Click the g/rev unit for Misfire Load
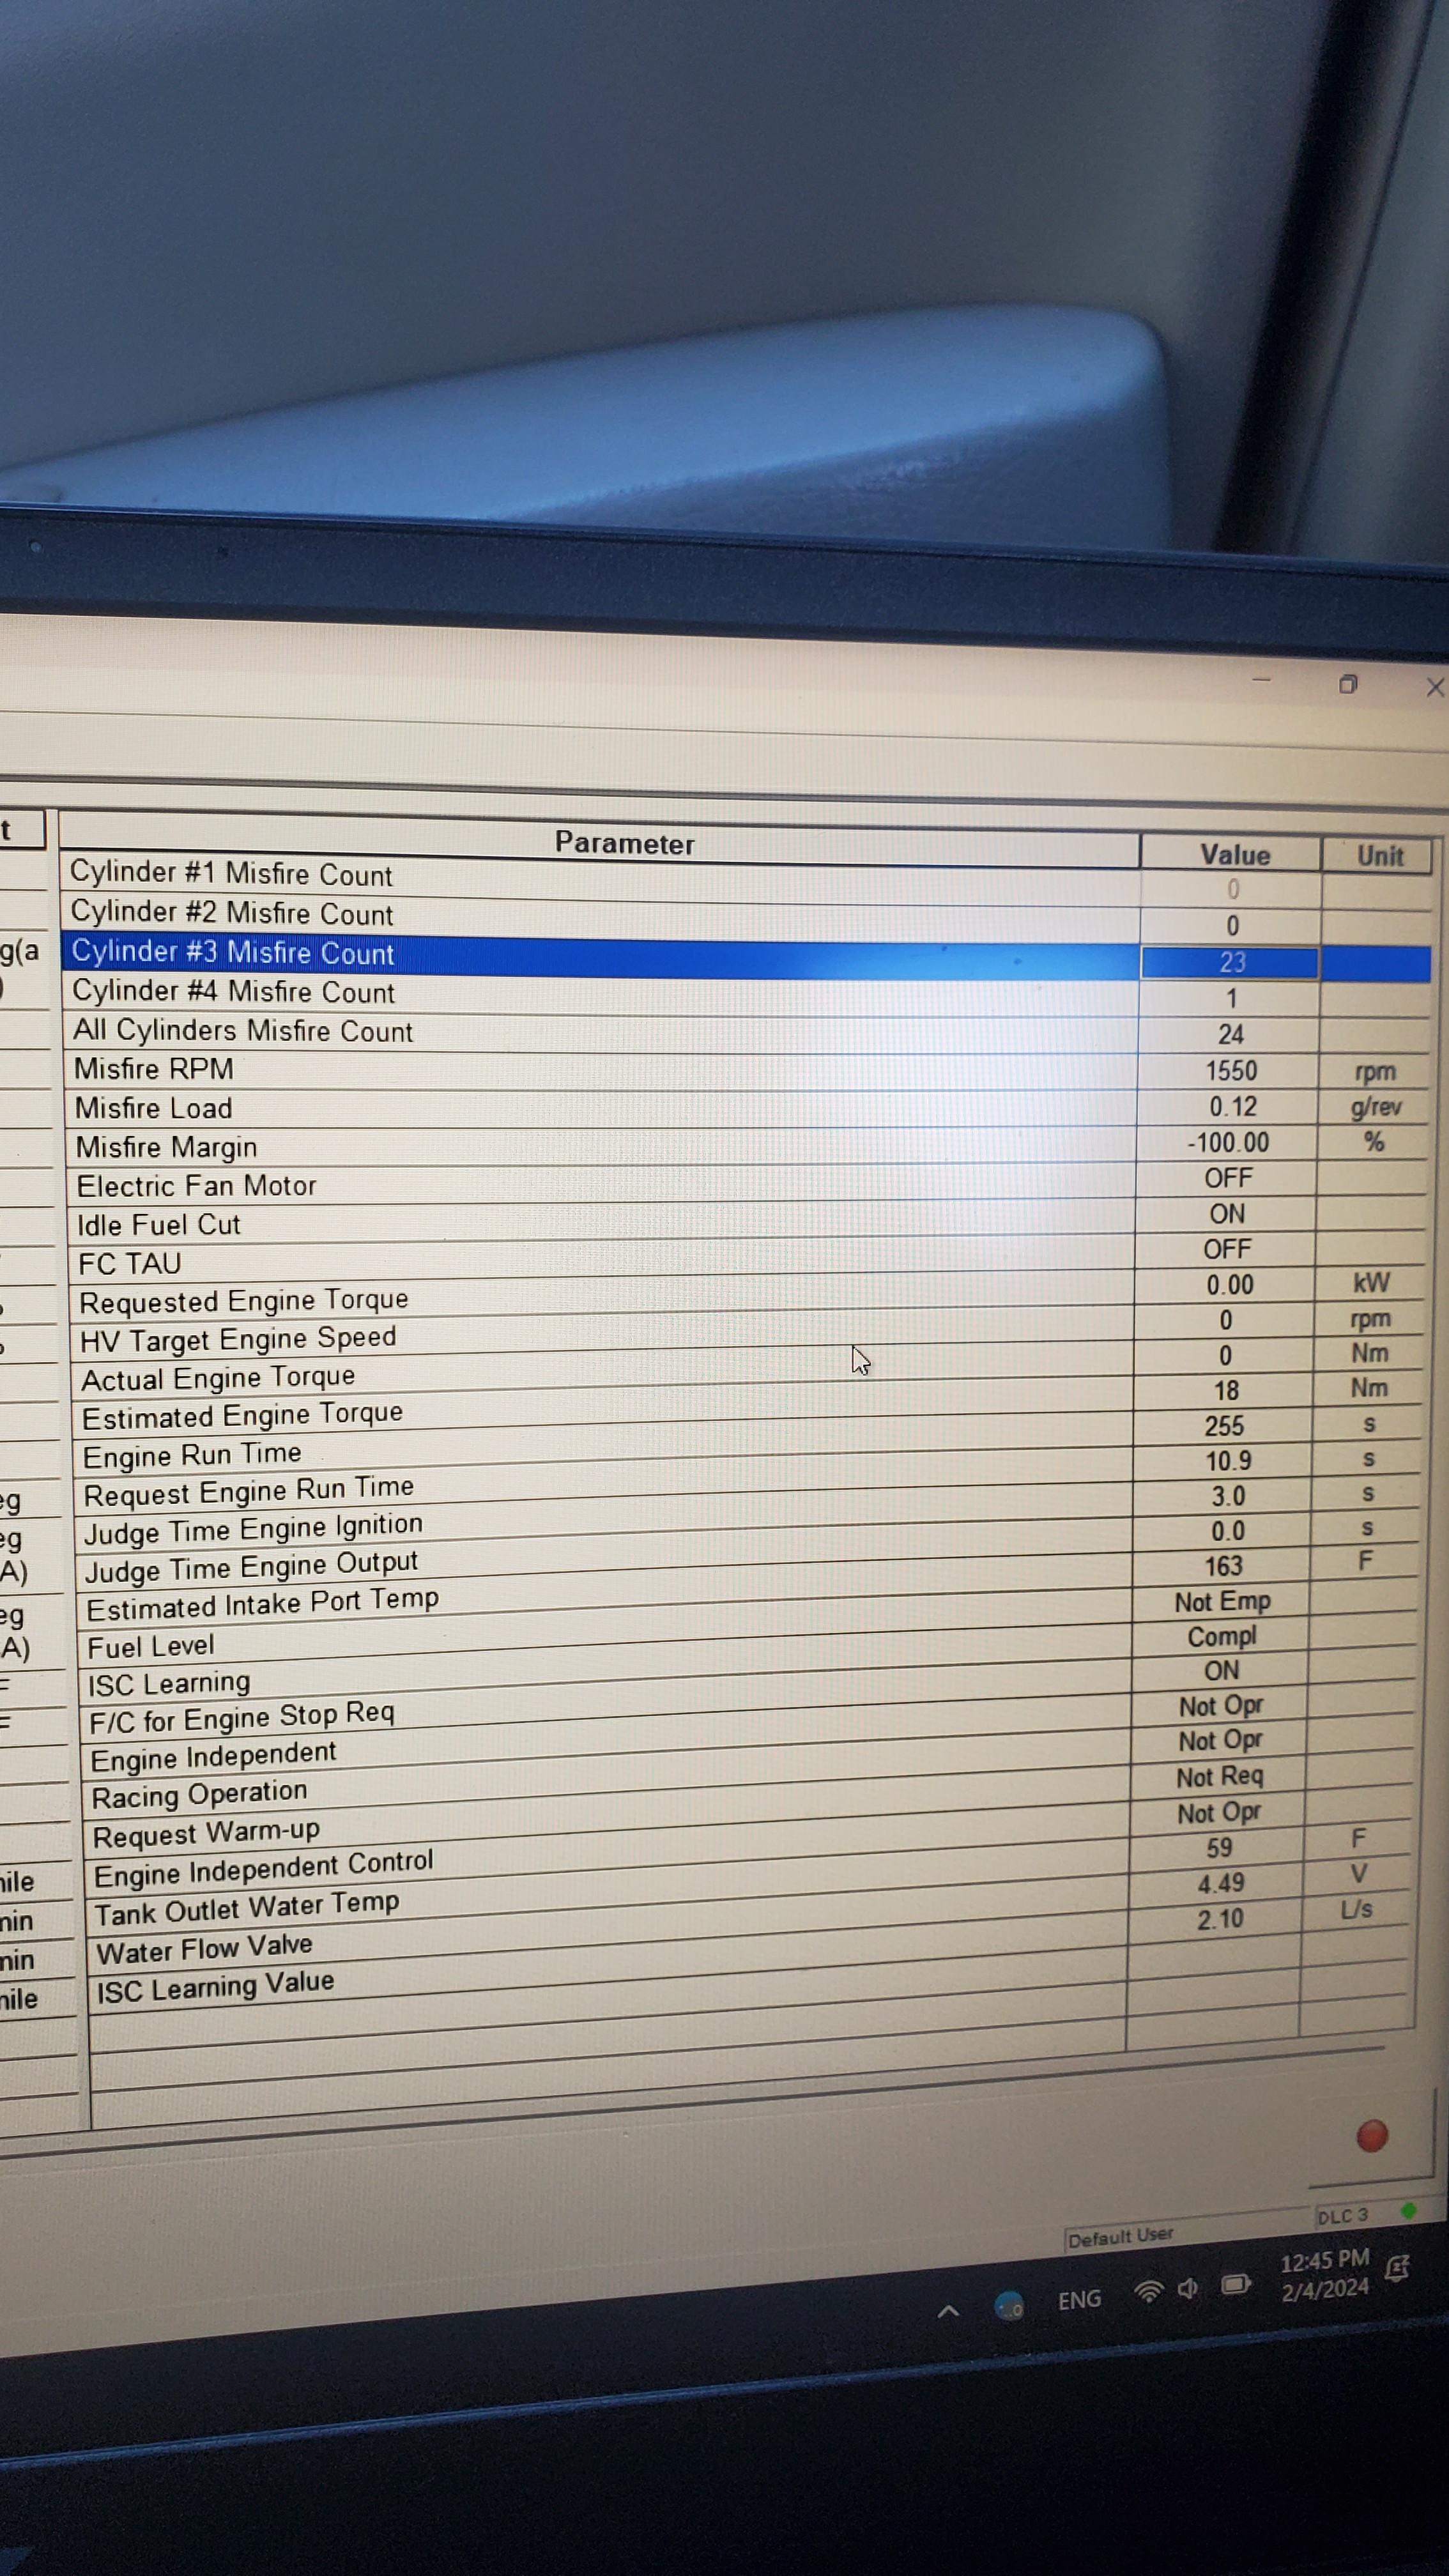Viewport: 1449px width, 2576px height. click(x=1375, y=1106)
